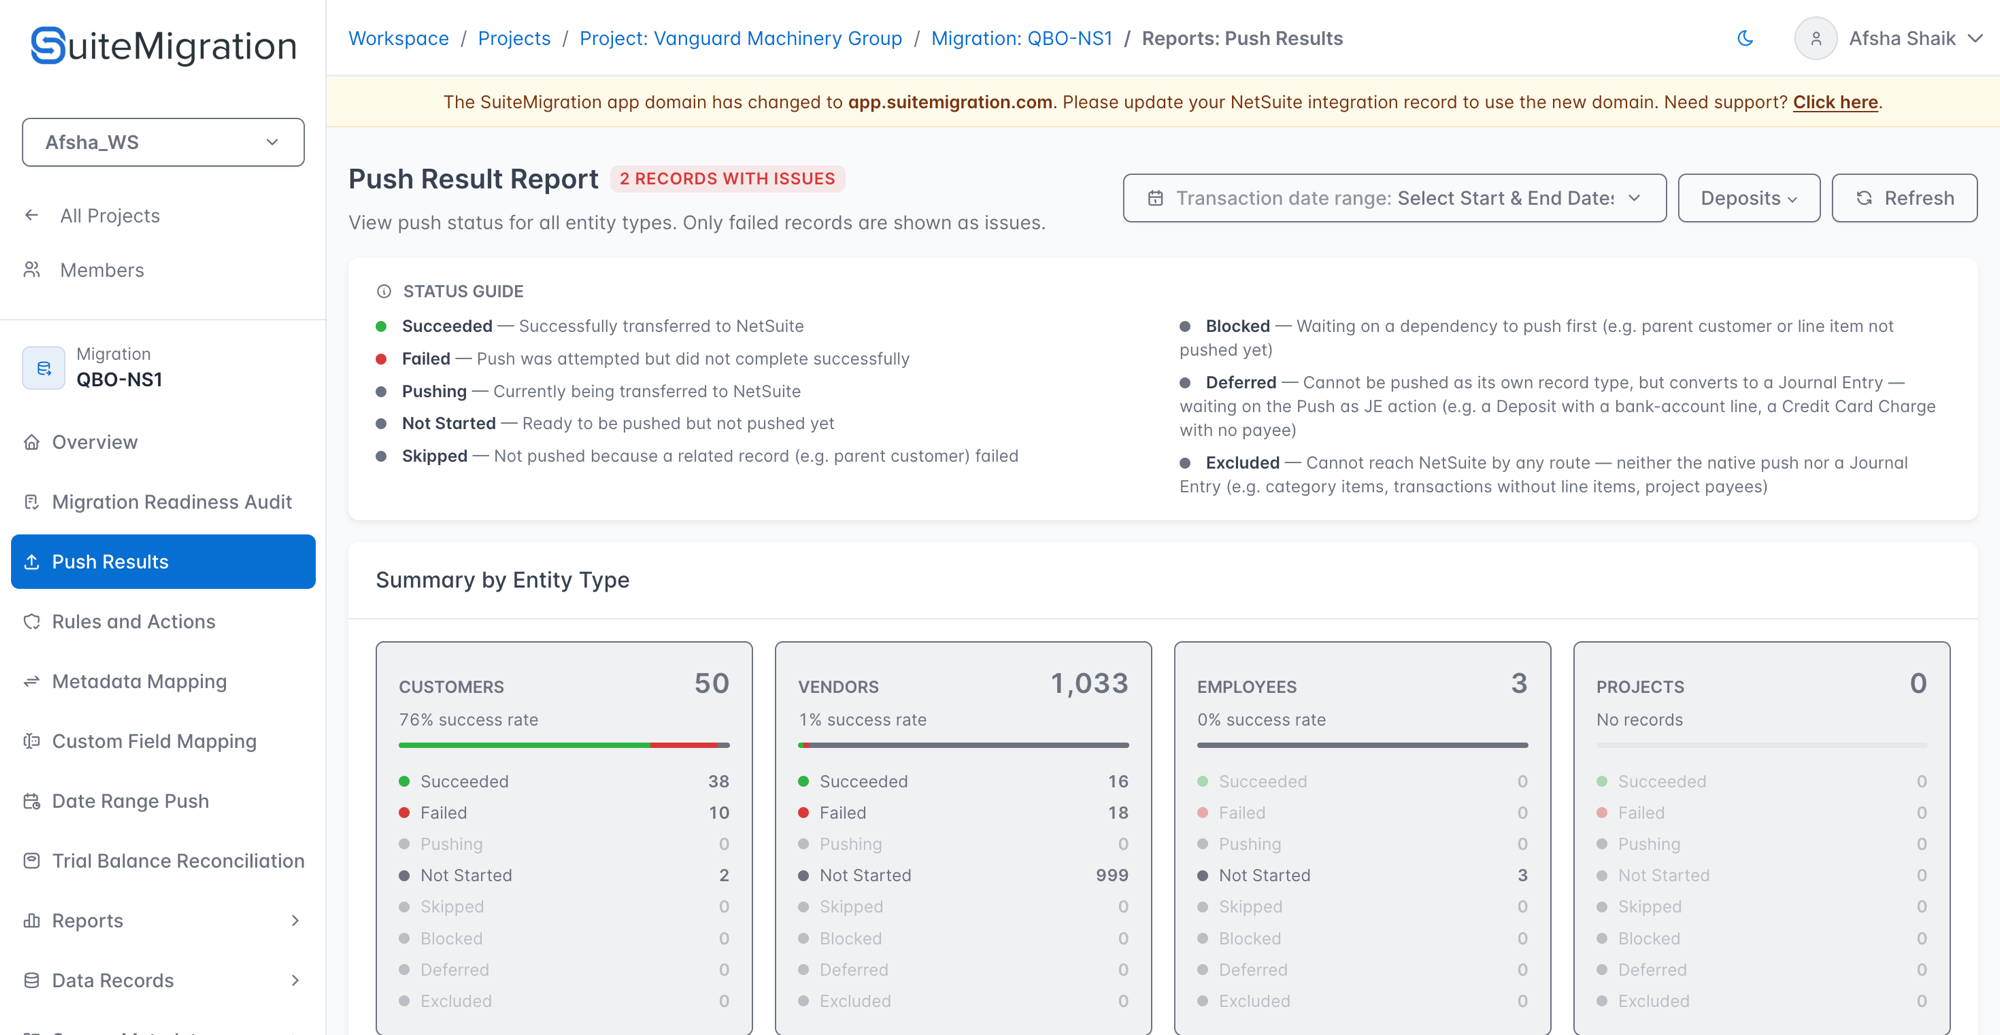This screenshot has height=1035, width=2000.
Task: Click the Trial Balance Reconciliation icon
Action: click(32, 861)
